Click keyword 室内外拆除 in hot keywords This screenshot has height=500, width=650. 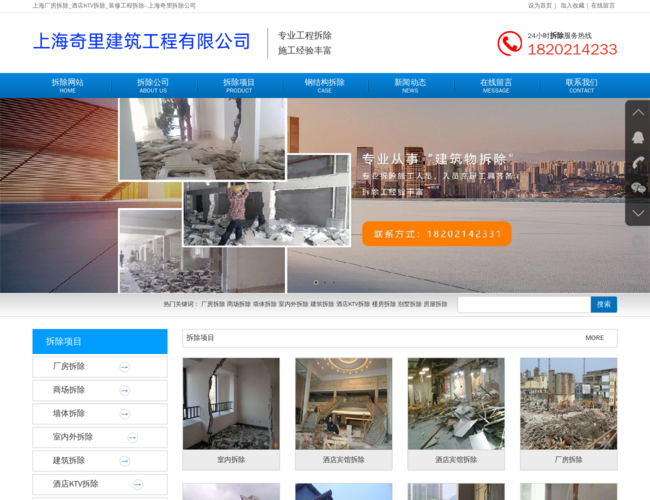click(x=293, y=304)
